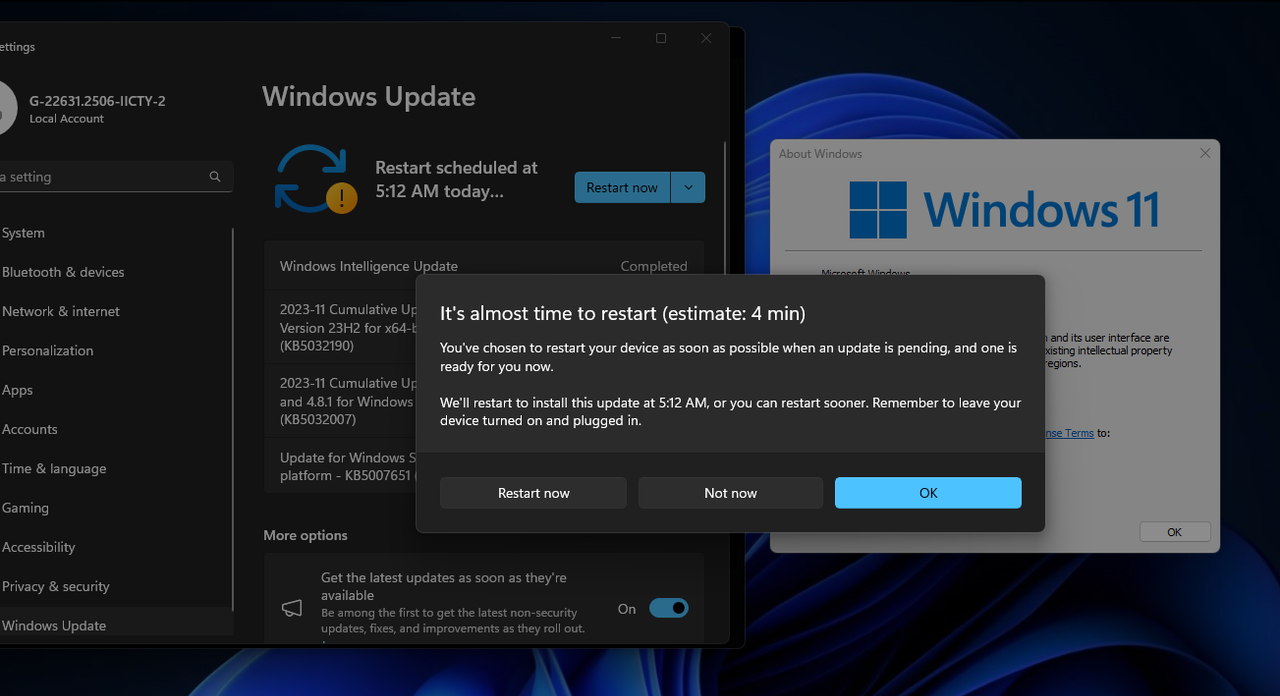Click the Completed status of Intelligence Update
The width and height of the screenshot is (1280, 696).
coord(654,266)
